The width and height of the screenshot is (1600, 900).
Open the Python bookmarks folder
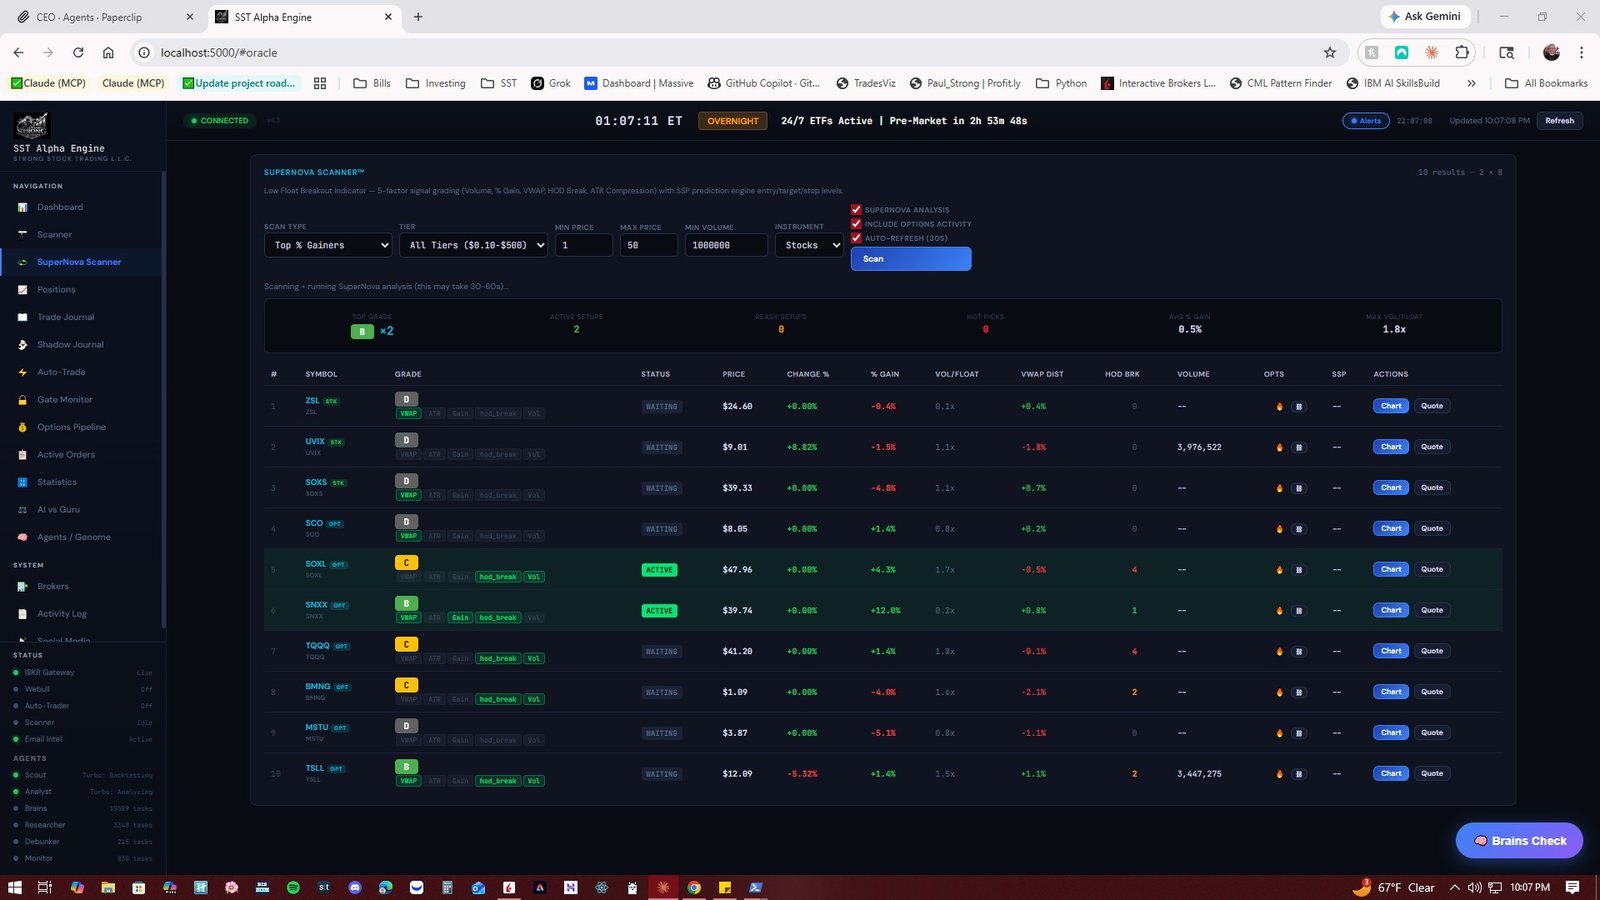click(1061, 83)
